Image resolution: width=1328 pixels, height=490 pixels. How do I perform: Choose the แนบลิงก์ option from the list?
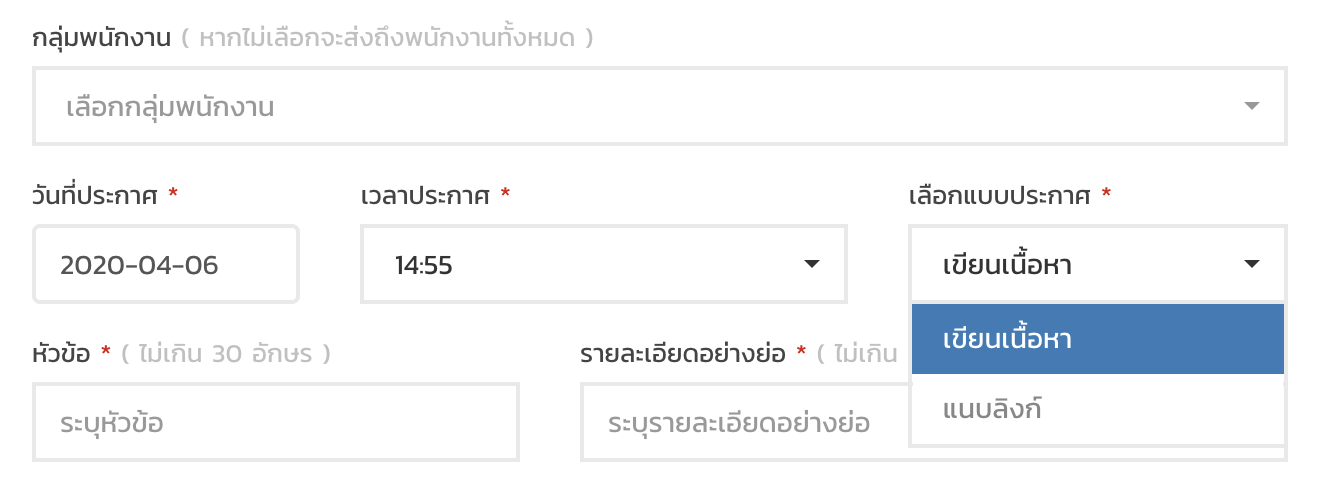click(1098, 409)
